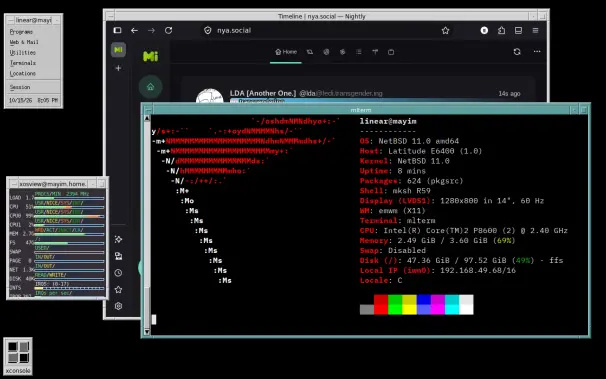
Task: Open the Programs menu entry
Action: click(21, 32)
